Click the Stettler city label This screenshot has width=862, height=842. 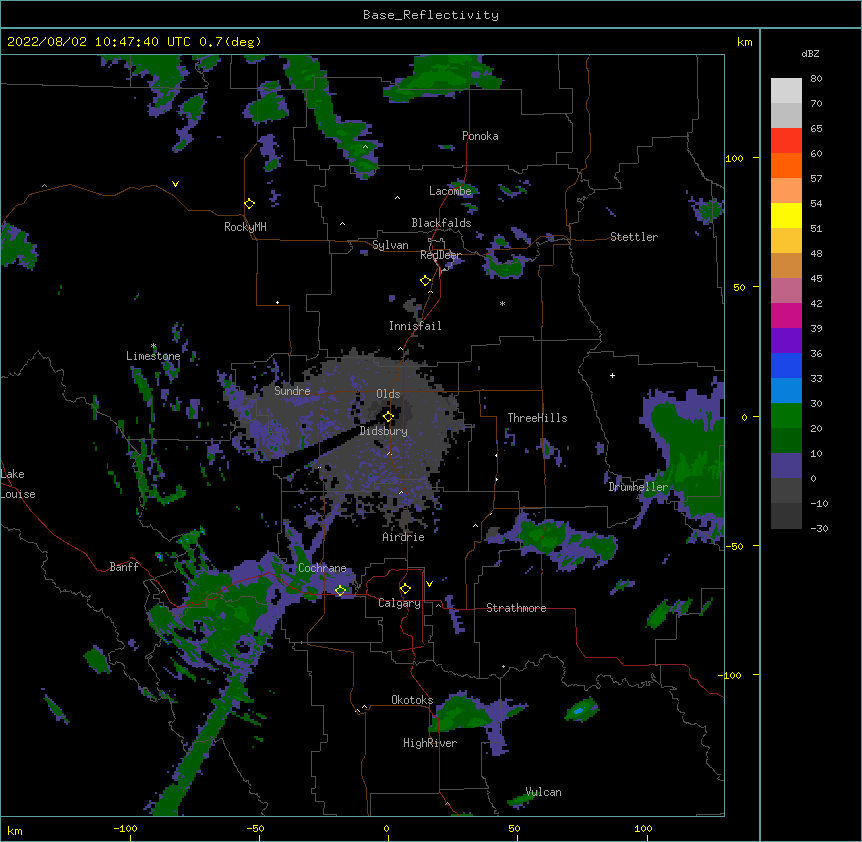[634, 237]
